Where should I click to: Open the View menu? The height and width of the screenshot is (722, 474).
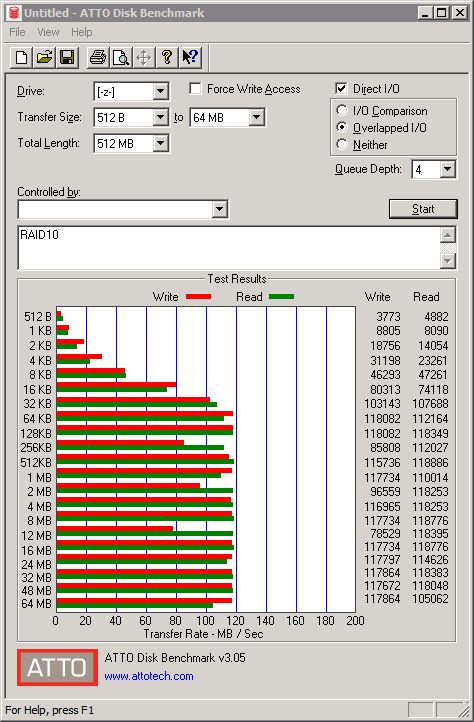48,32
